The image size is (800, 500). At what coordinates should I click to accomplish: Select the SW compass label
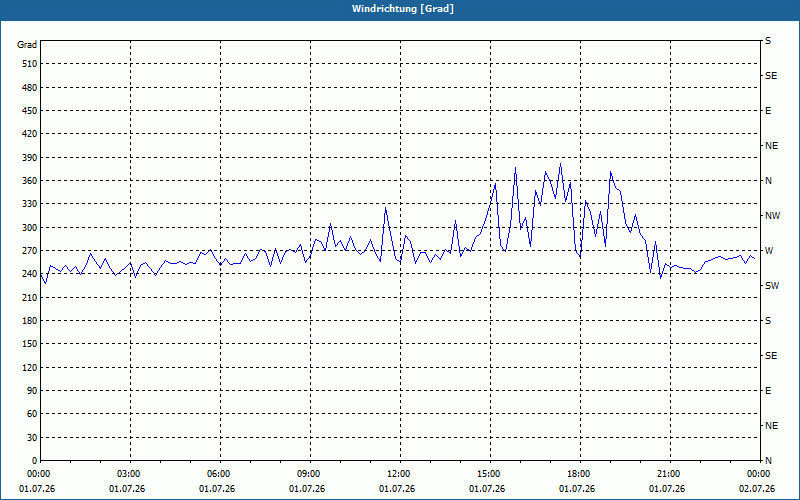[x=772, y=286]
